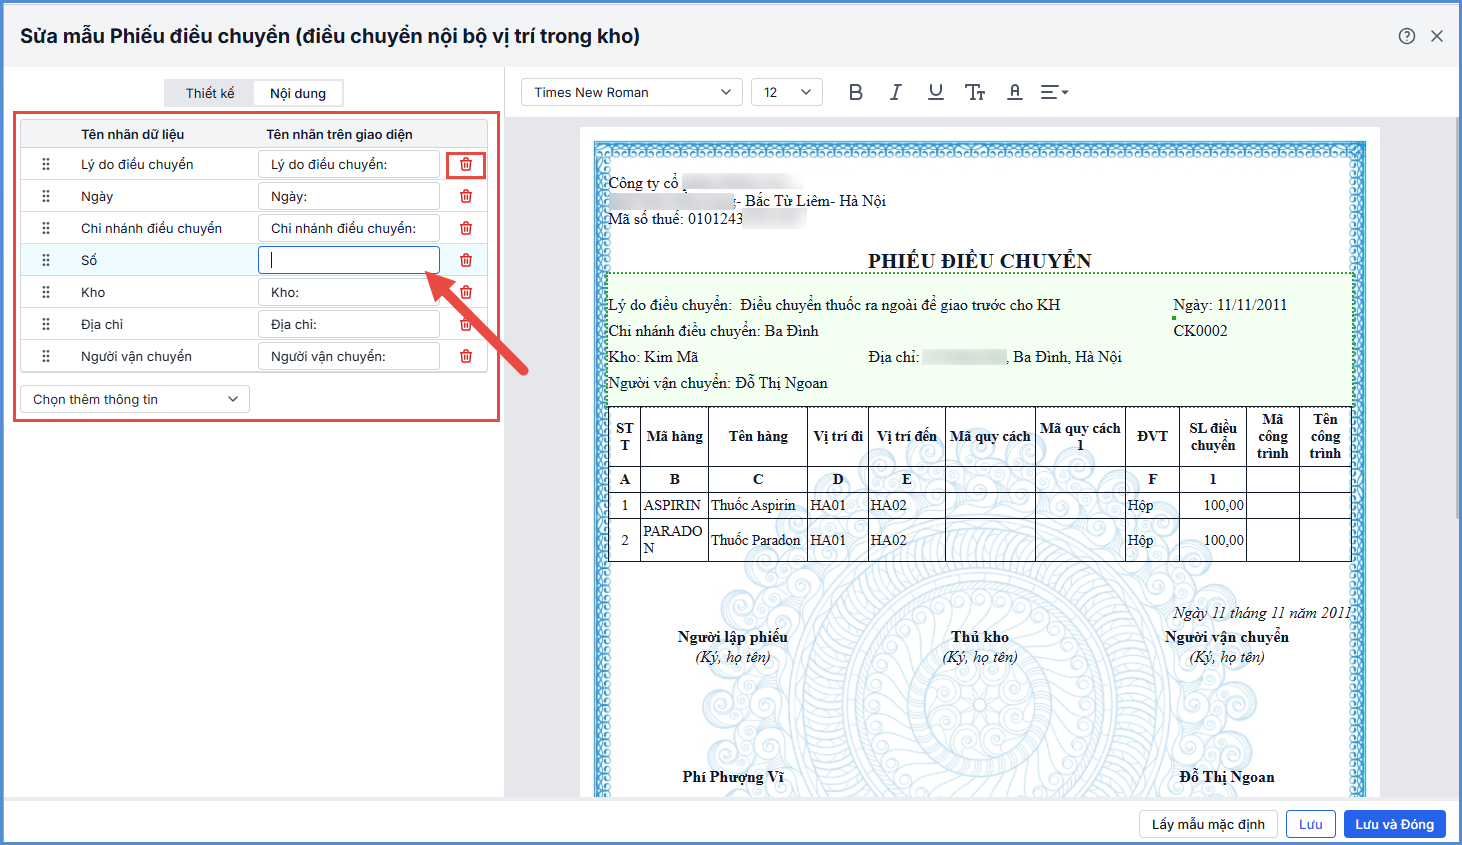Open the font size 12 dropdown

click(787, 92)
